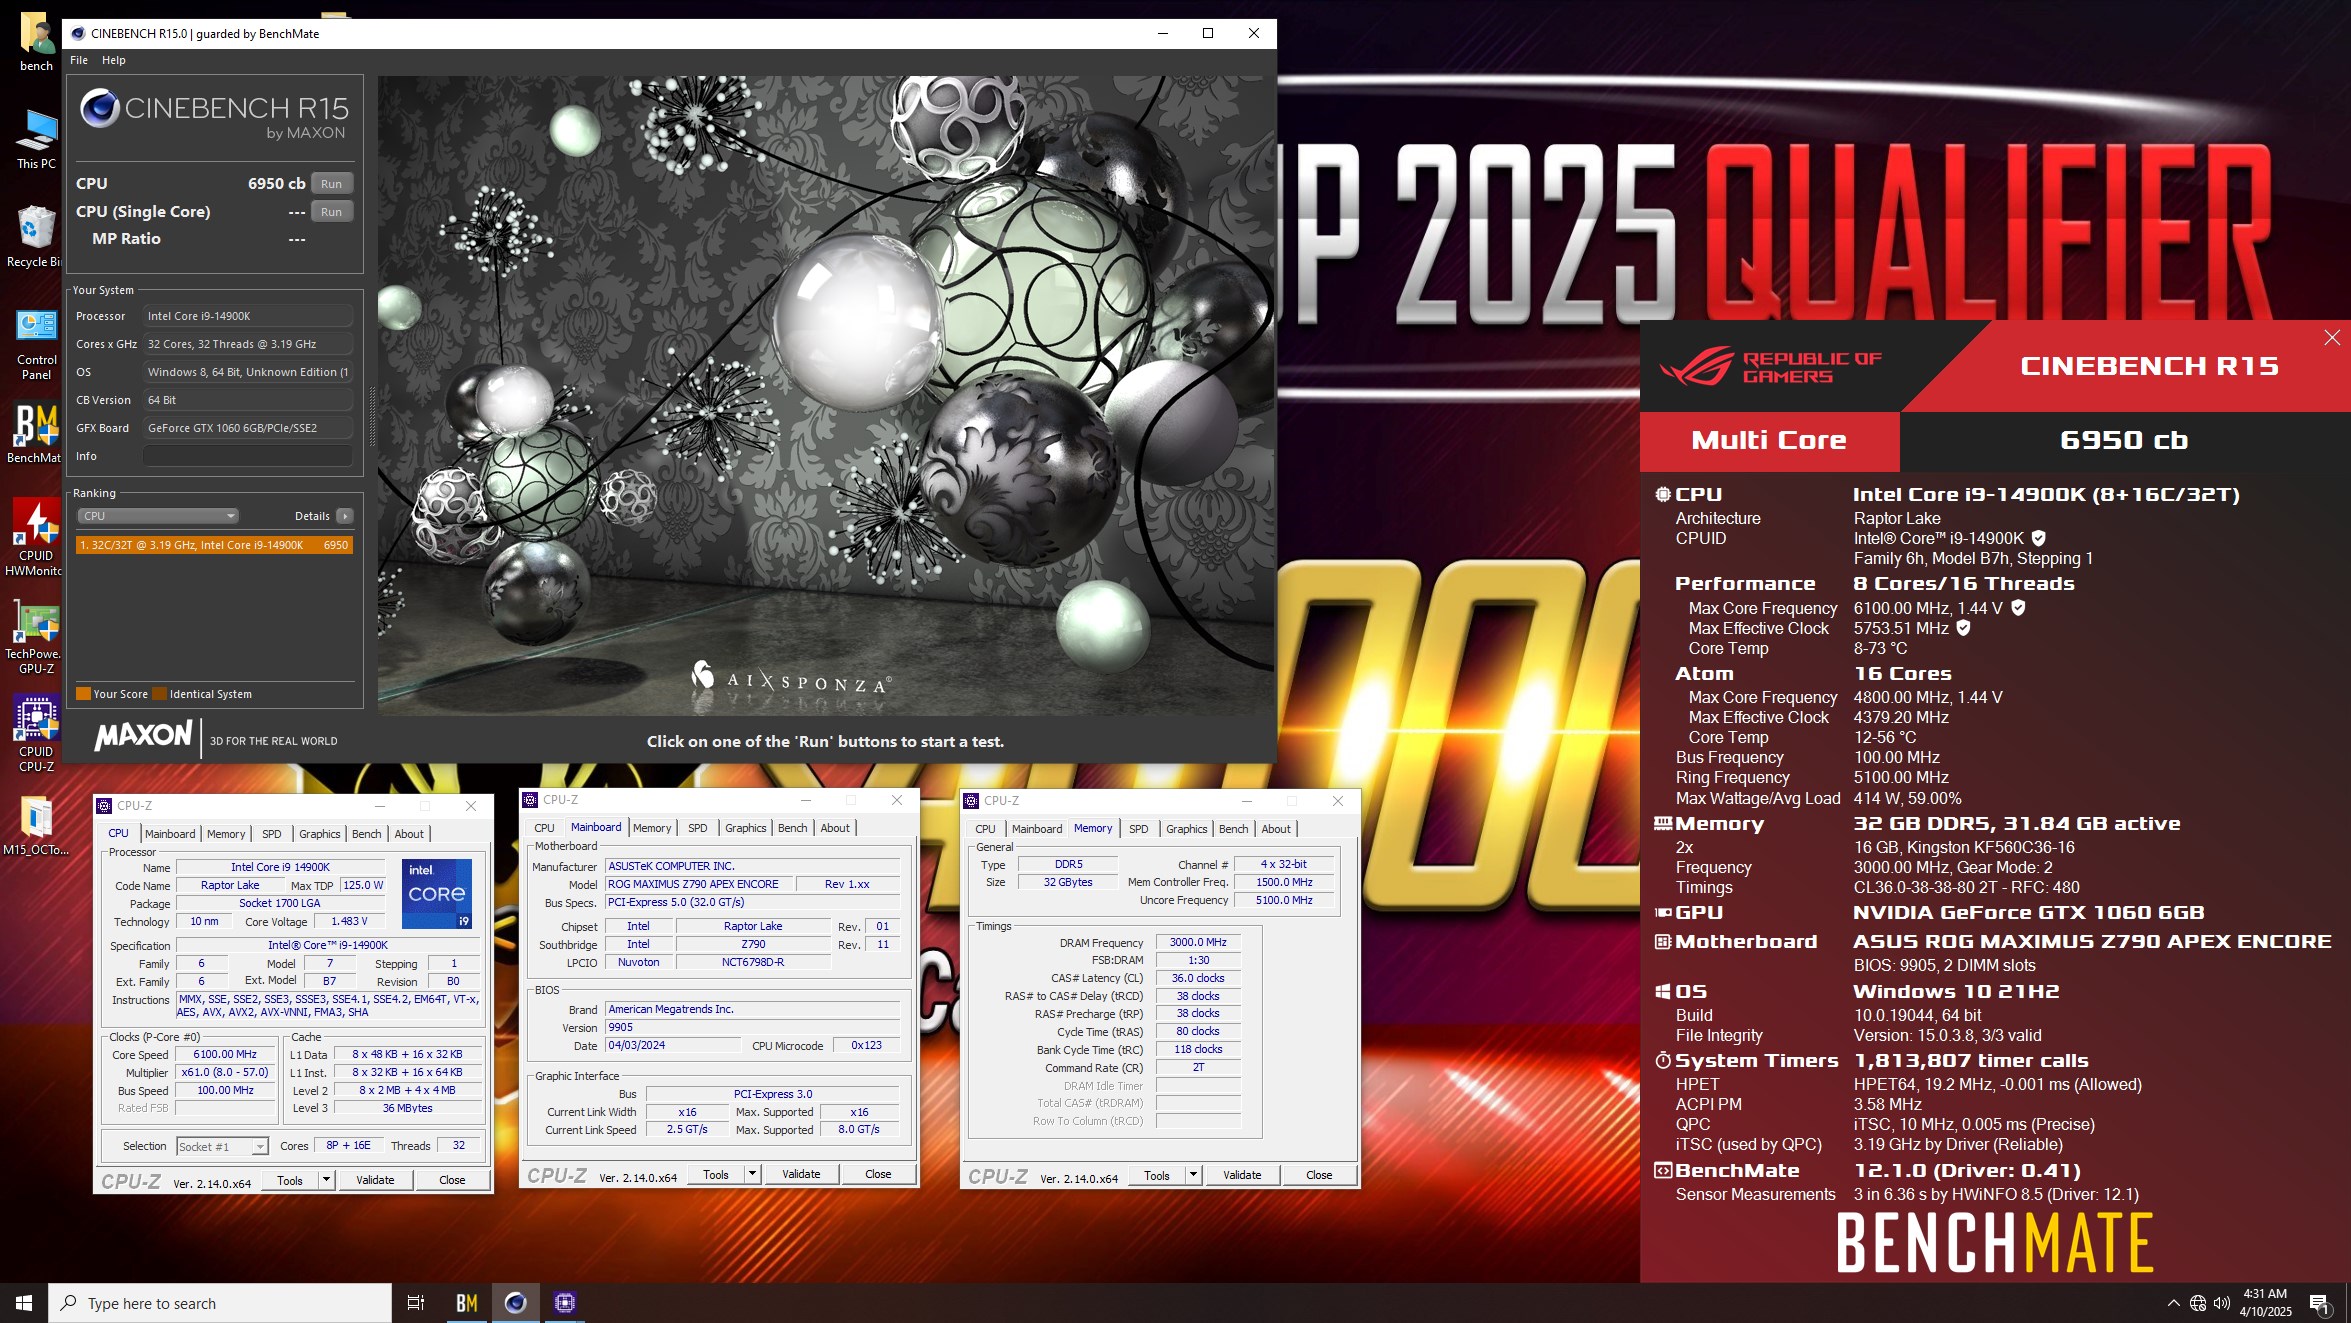
Task: Click DRAM Frequency 3000.0 MHz value
Action: pos(1198,942)
